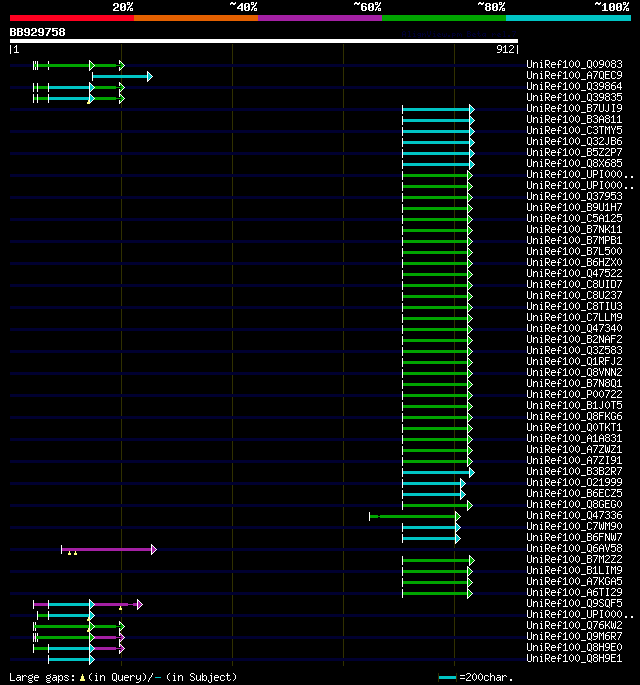
Task: Open the UniRef100_B7L500 entry
Action: point(574,252)
